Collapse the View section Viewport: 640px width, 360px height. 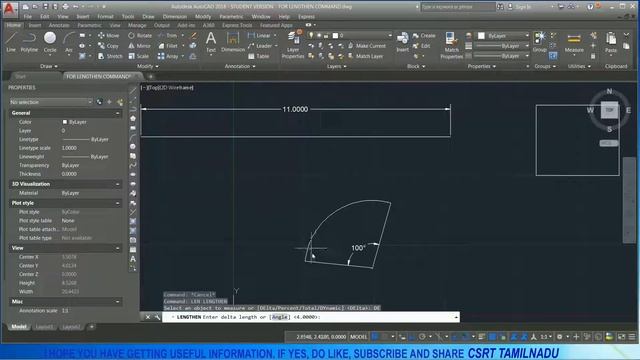click(118, 248)
